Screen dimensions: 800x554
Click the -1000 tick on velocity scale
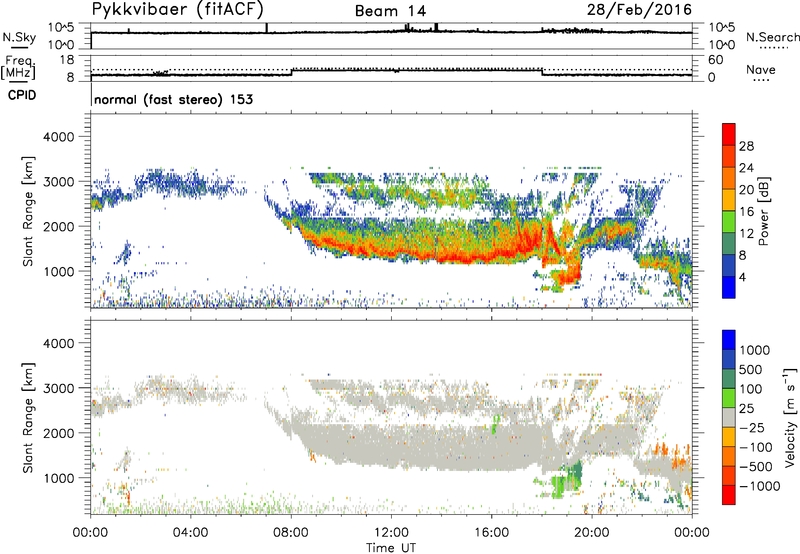coord(759,486)
